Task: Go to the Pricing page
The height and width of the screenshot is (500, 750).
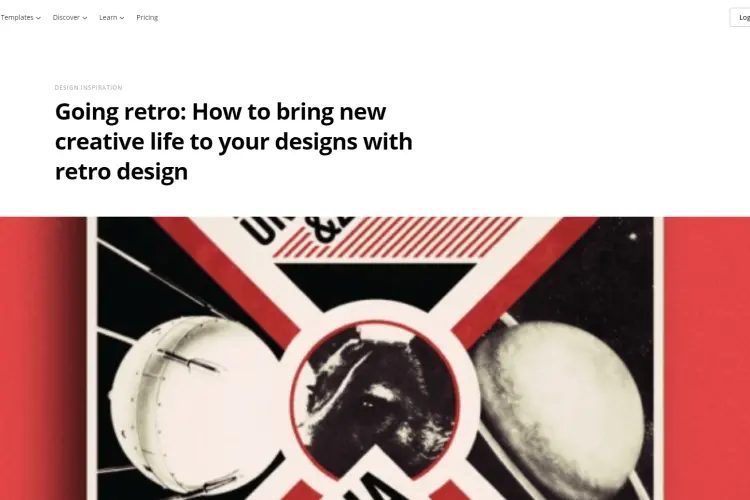Action: tap(147, 17)
